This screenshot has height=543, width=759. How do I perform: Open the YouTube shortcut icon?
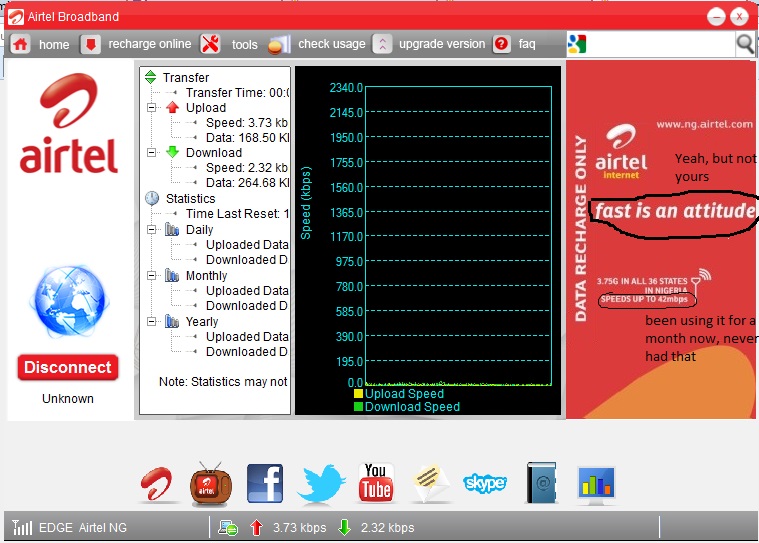[376, 484]
